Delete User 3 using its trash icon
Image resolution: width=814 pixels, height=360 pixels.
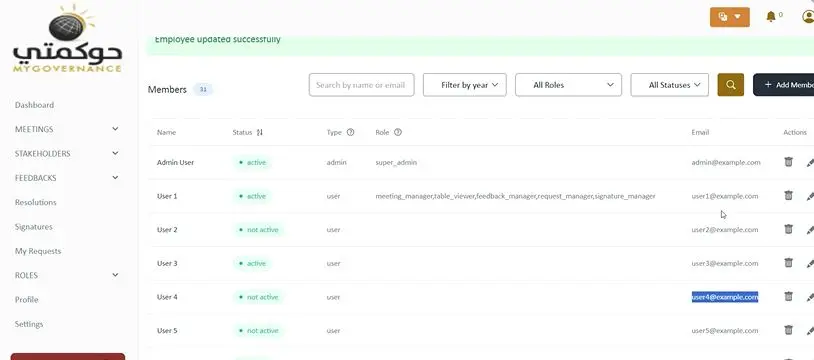(x=788, y=263)
